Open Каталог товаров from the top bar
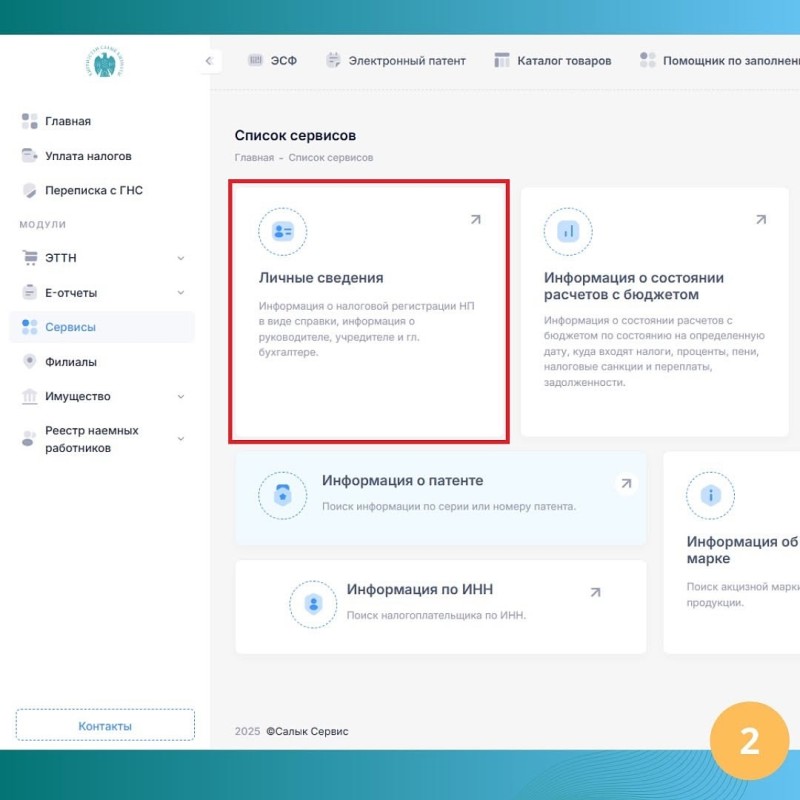The image size is (800, 800). coord(553,61)
